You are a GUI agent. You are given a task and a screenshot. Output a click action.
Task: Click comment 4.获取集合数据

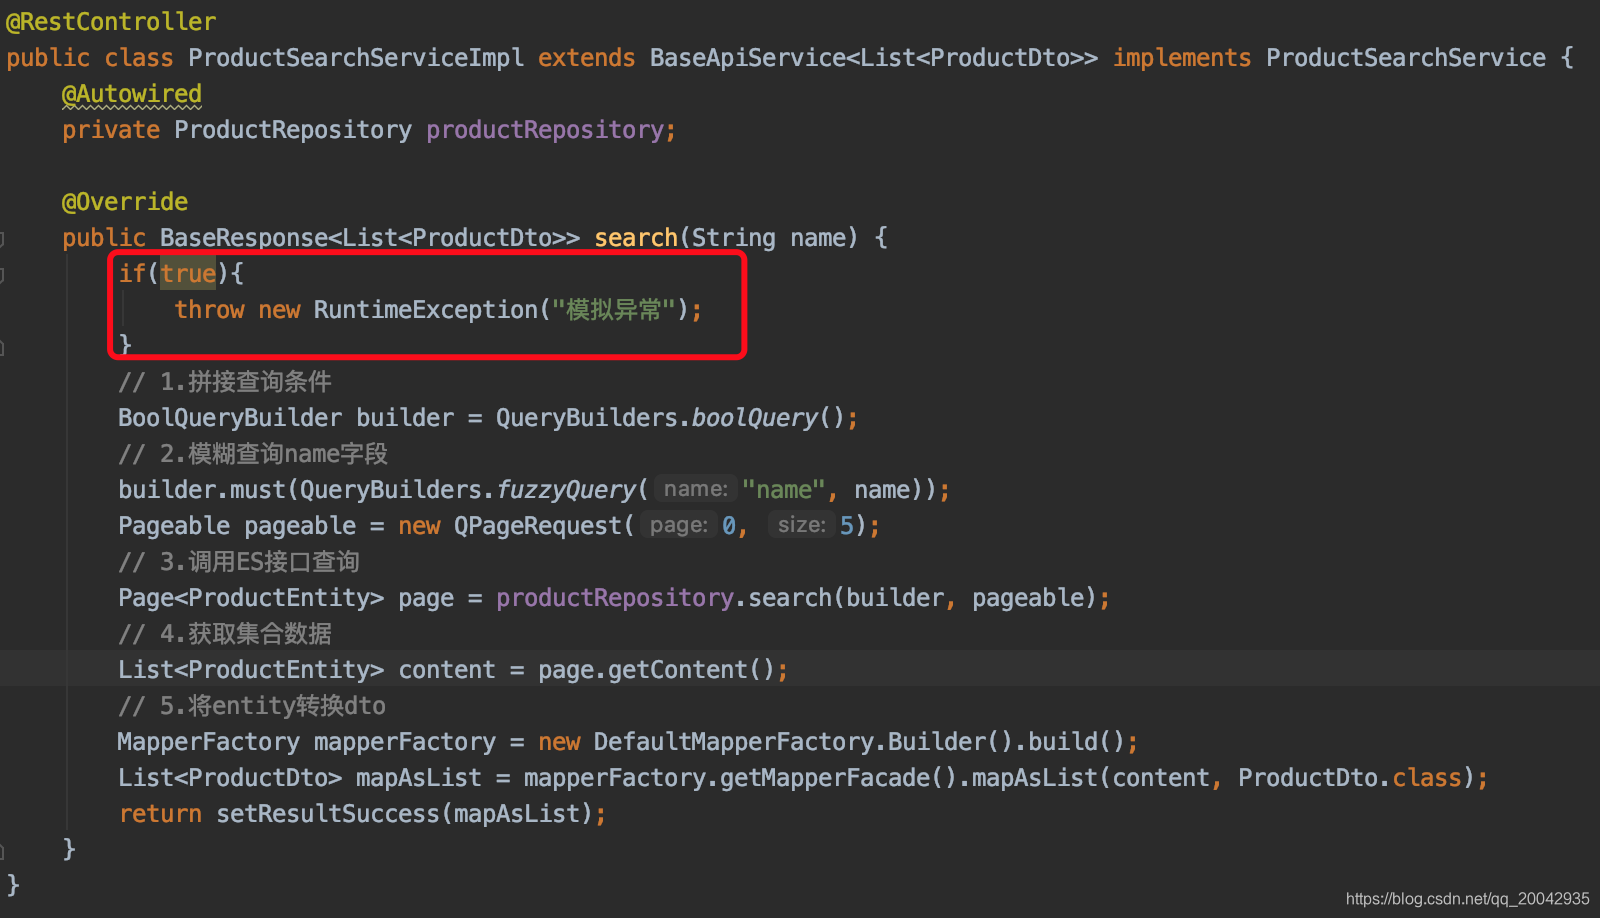225,634
